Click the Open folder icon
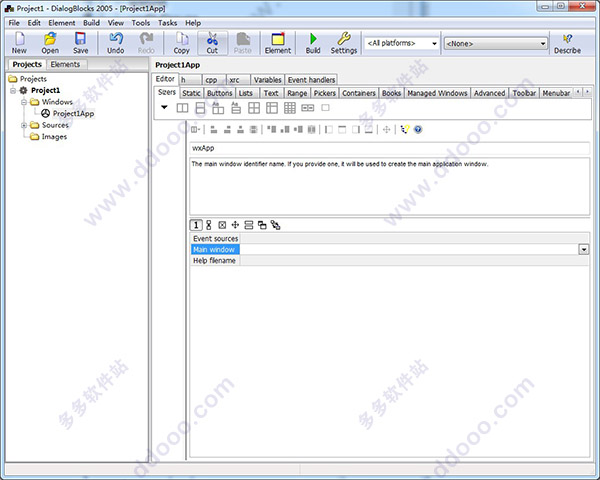600x480 pixels. (50, 39)
